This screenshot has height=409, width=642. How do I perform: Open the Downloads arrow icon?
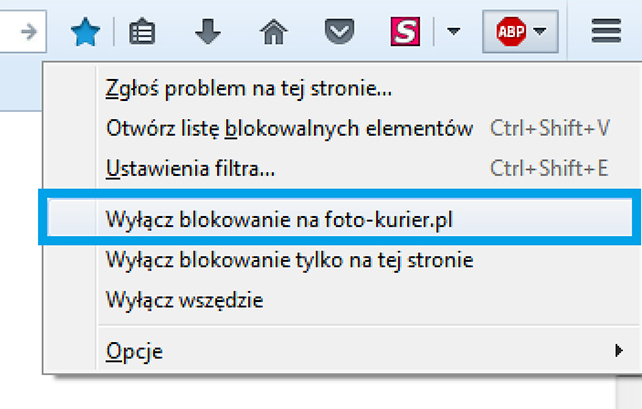tap(208, 31)
